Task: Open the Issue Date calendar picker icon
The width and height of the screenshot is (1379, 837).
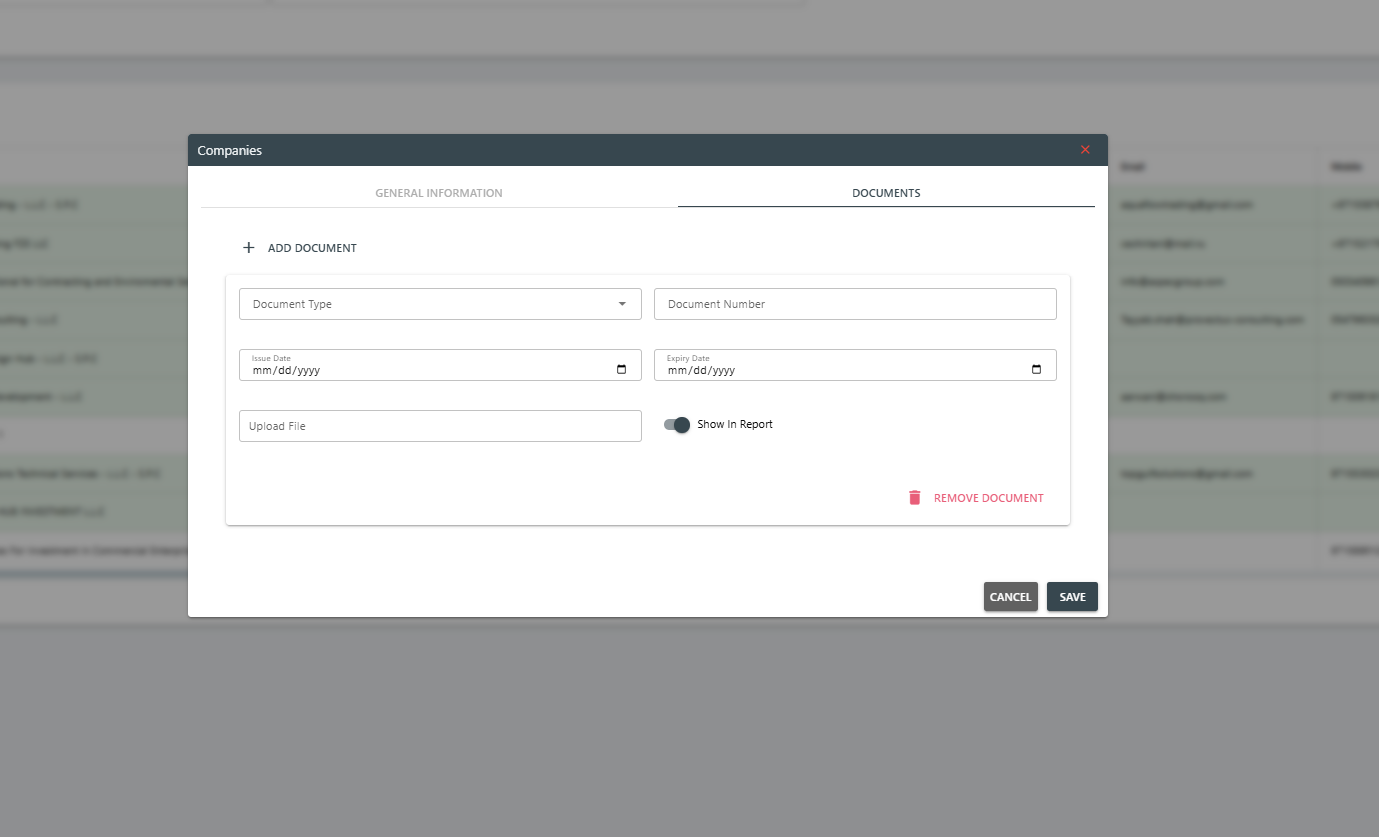Action: [x=621, y=369]
